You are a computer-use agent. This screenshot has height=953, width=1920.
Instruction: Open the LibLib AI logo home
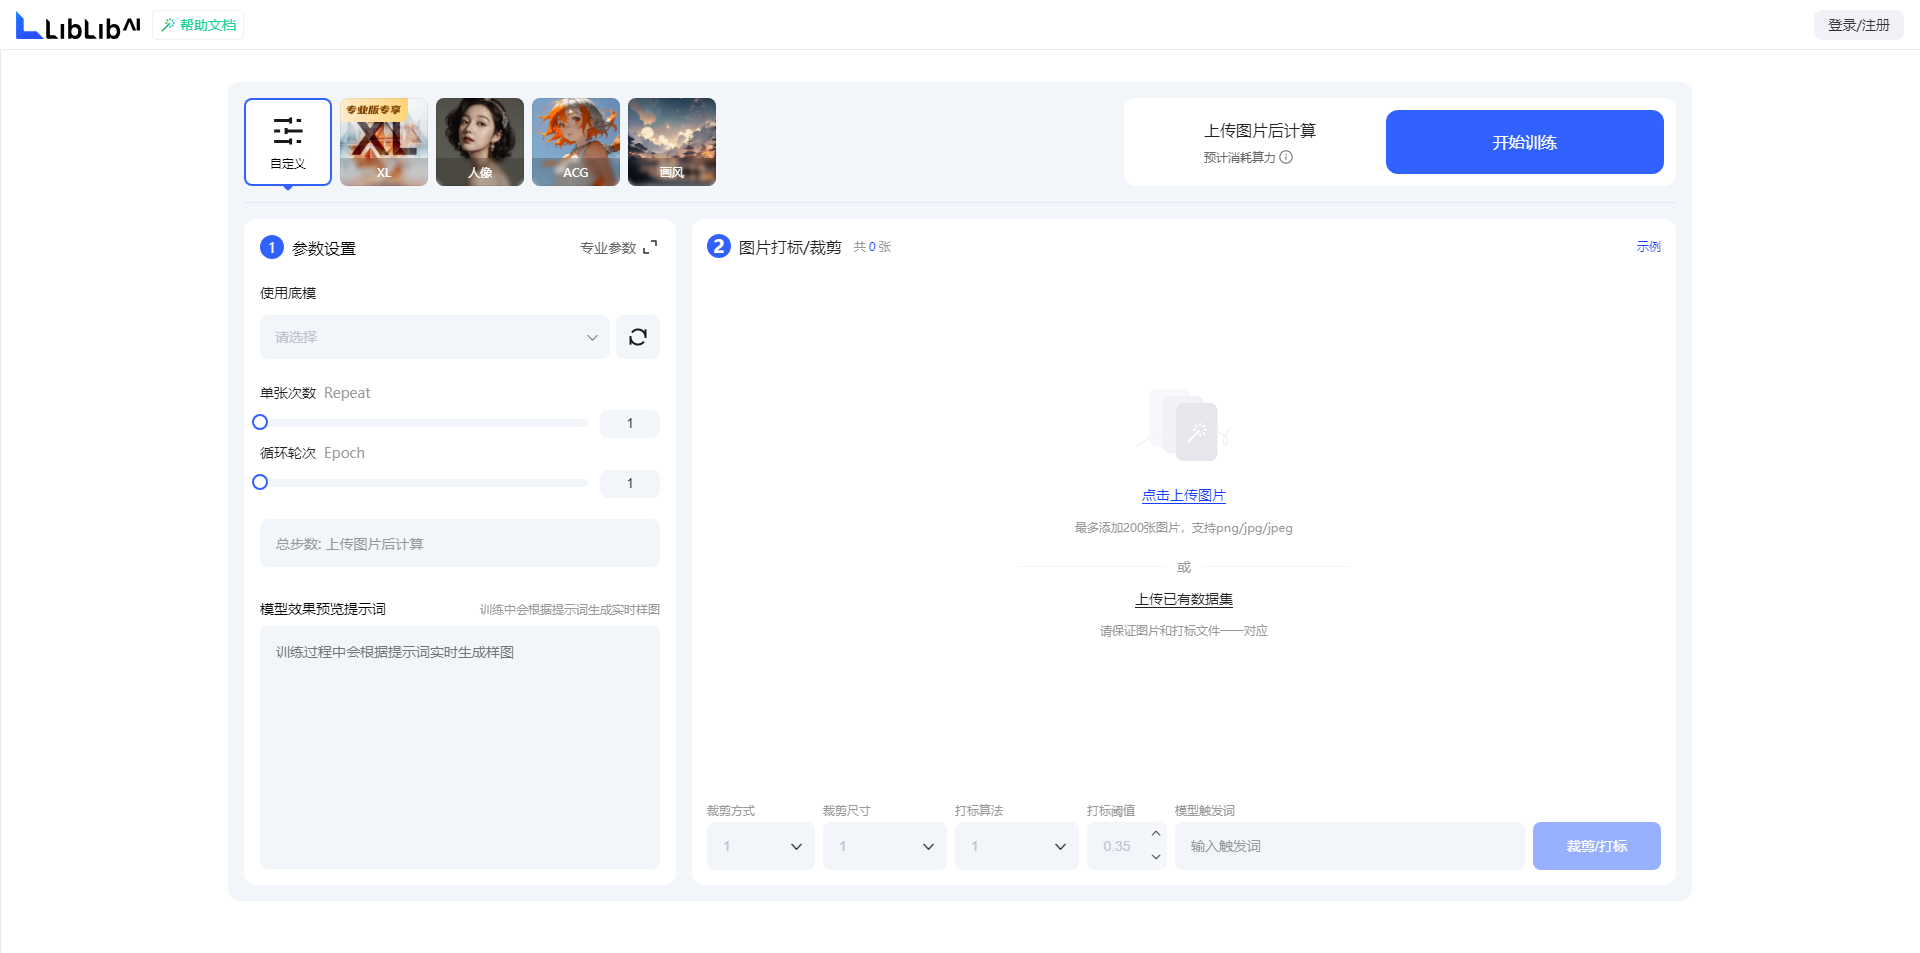coord(78,26)
